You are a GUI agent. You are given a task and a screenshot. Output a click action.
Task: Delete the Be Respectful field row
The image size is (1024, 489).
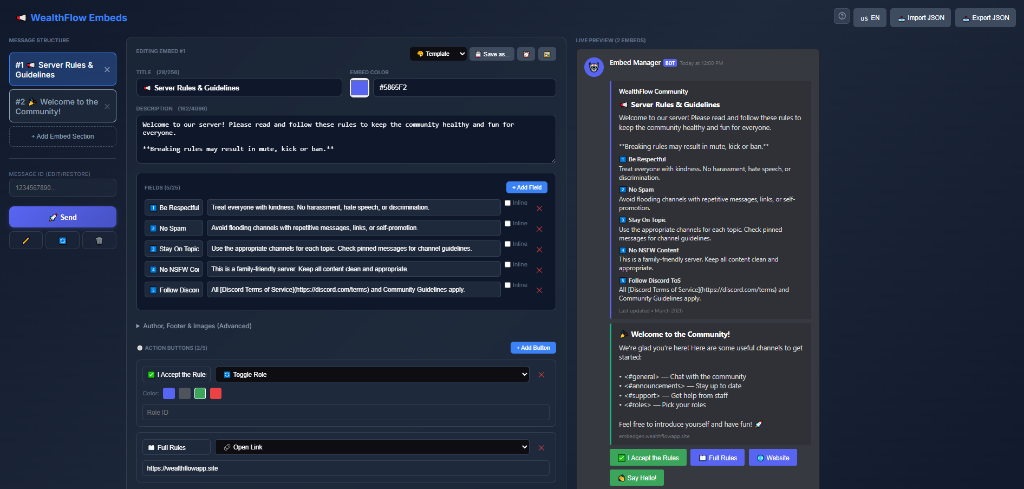click(539, 209)
